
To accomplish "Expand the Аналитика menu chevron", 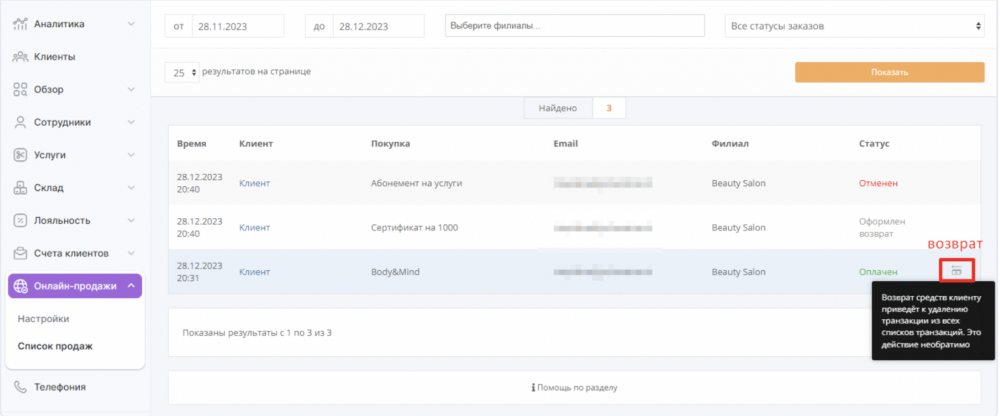I will point(131,24).
